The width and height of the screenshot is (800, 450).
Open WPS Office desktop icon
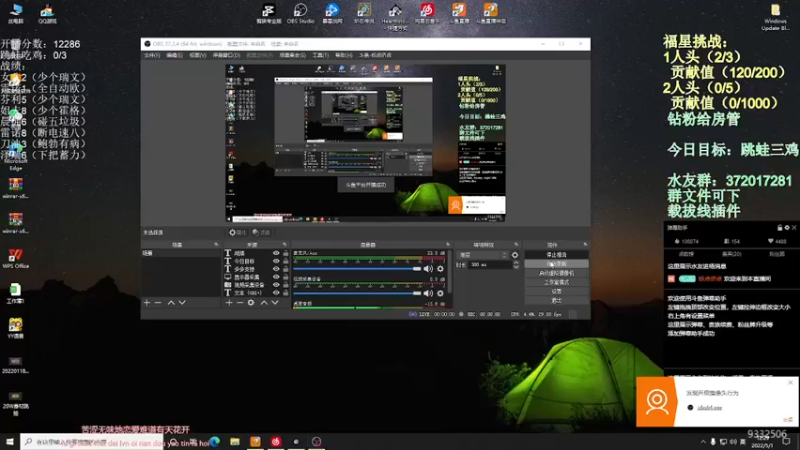15,259
